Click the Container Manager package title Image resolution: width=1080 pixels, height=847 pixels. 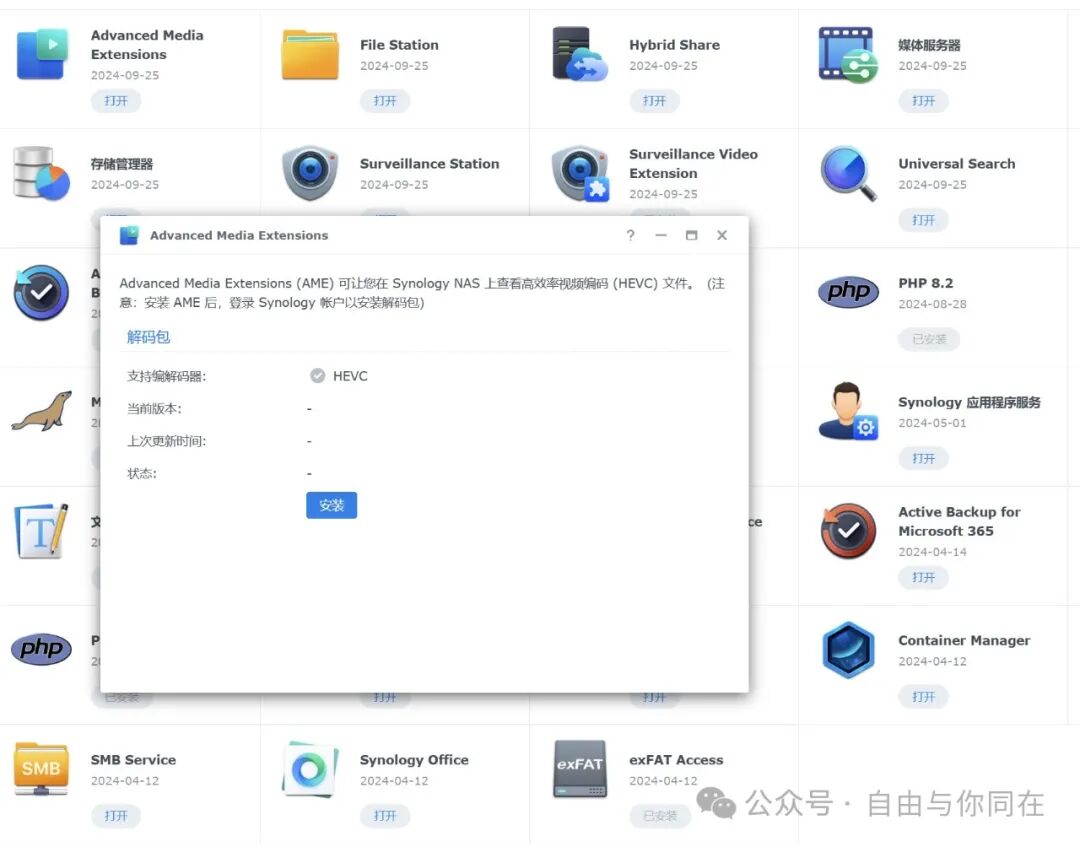point(964,640)
